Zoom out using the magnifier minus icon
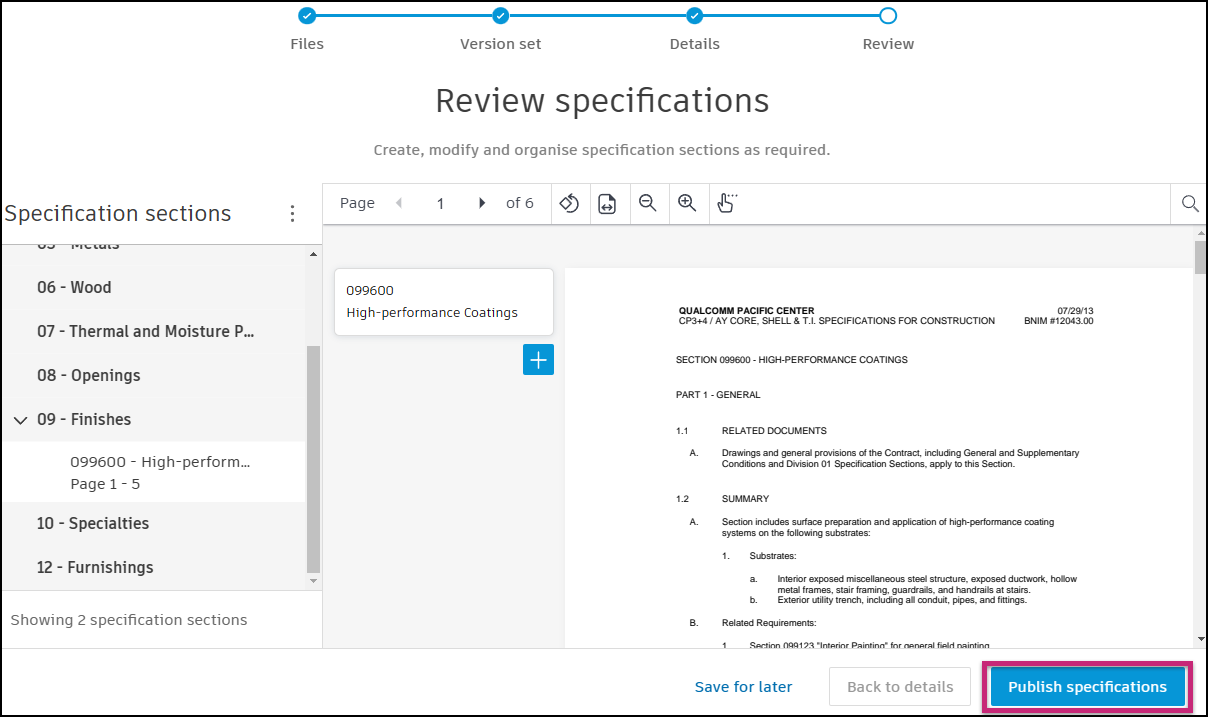 647,203
